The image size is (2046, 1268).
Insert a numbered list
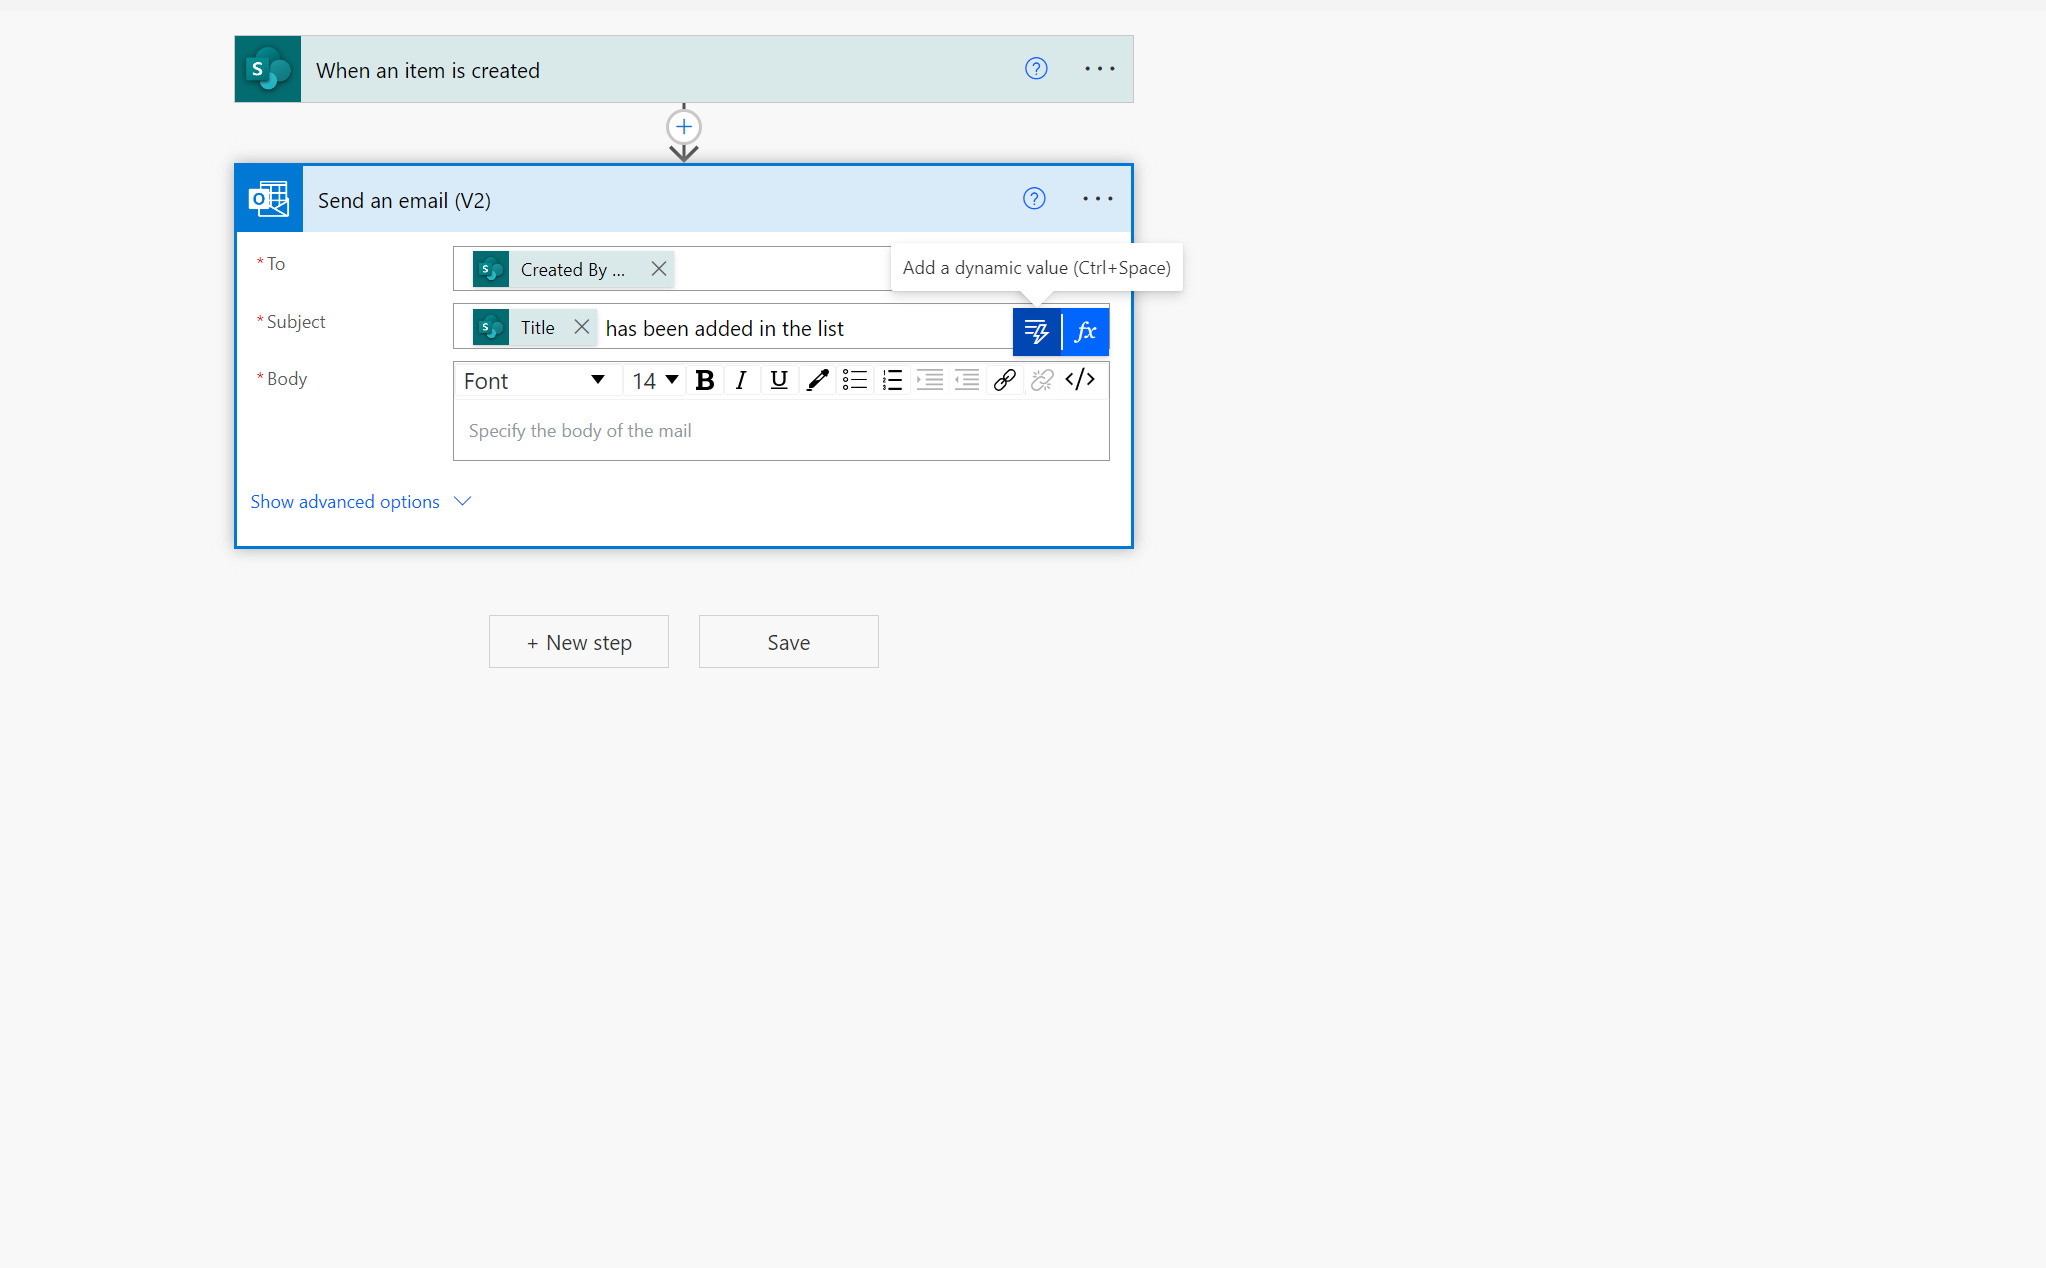click(892, 381)
